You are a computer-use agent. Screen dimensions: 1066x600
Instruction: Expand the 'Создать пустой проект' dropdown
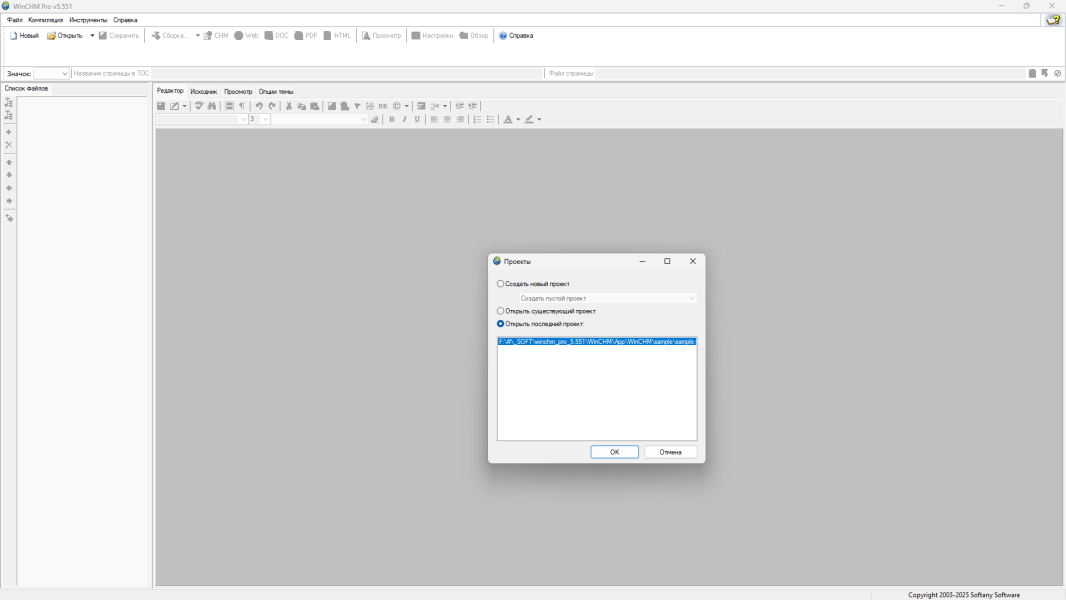click(x=691, y=298)
